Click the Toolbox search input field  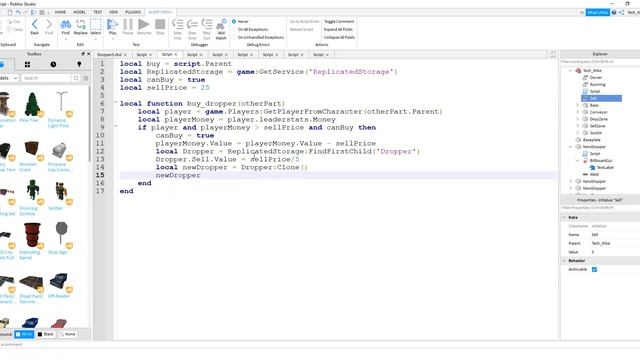(47, 78)
